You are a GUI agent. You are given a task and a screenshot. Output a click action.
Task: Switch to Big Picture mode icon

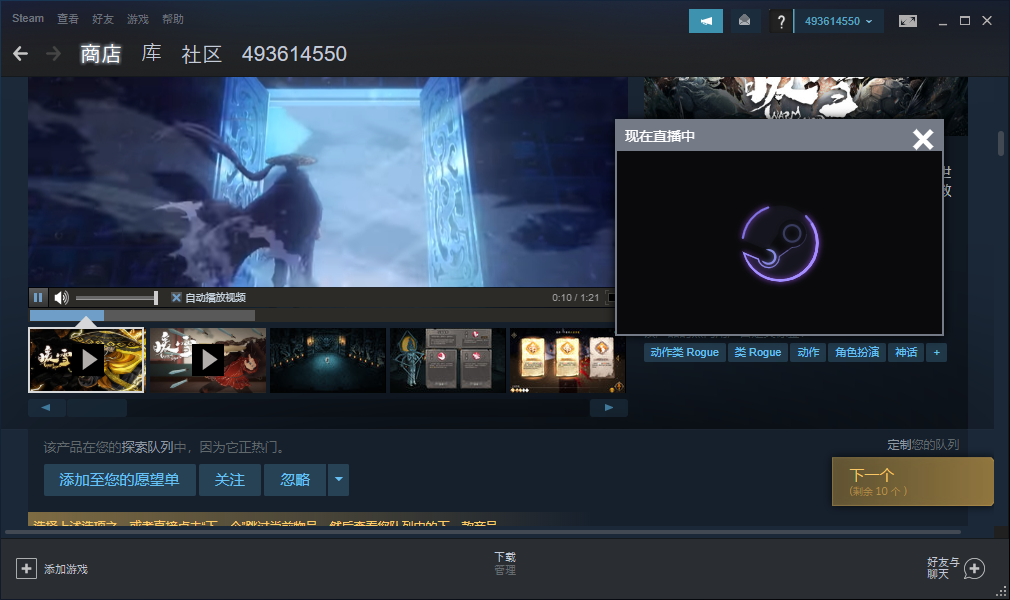pos(908,21)
